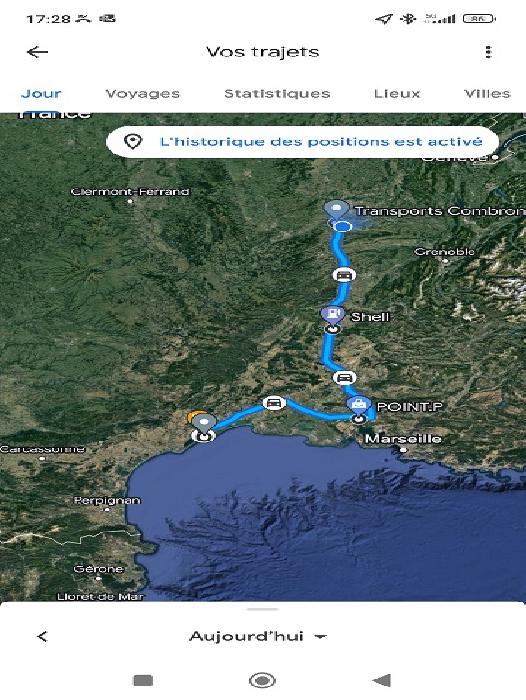The height and width of the screenshot is (700, 526).
Task: Tap the Android home button
Action: pyautogui.click(x=262, y=680)
